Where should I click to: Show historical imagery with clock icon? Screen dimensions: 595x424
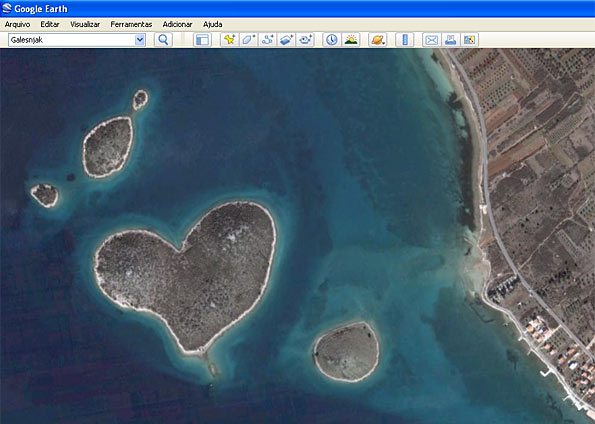tap(332, 39)
